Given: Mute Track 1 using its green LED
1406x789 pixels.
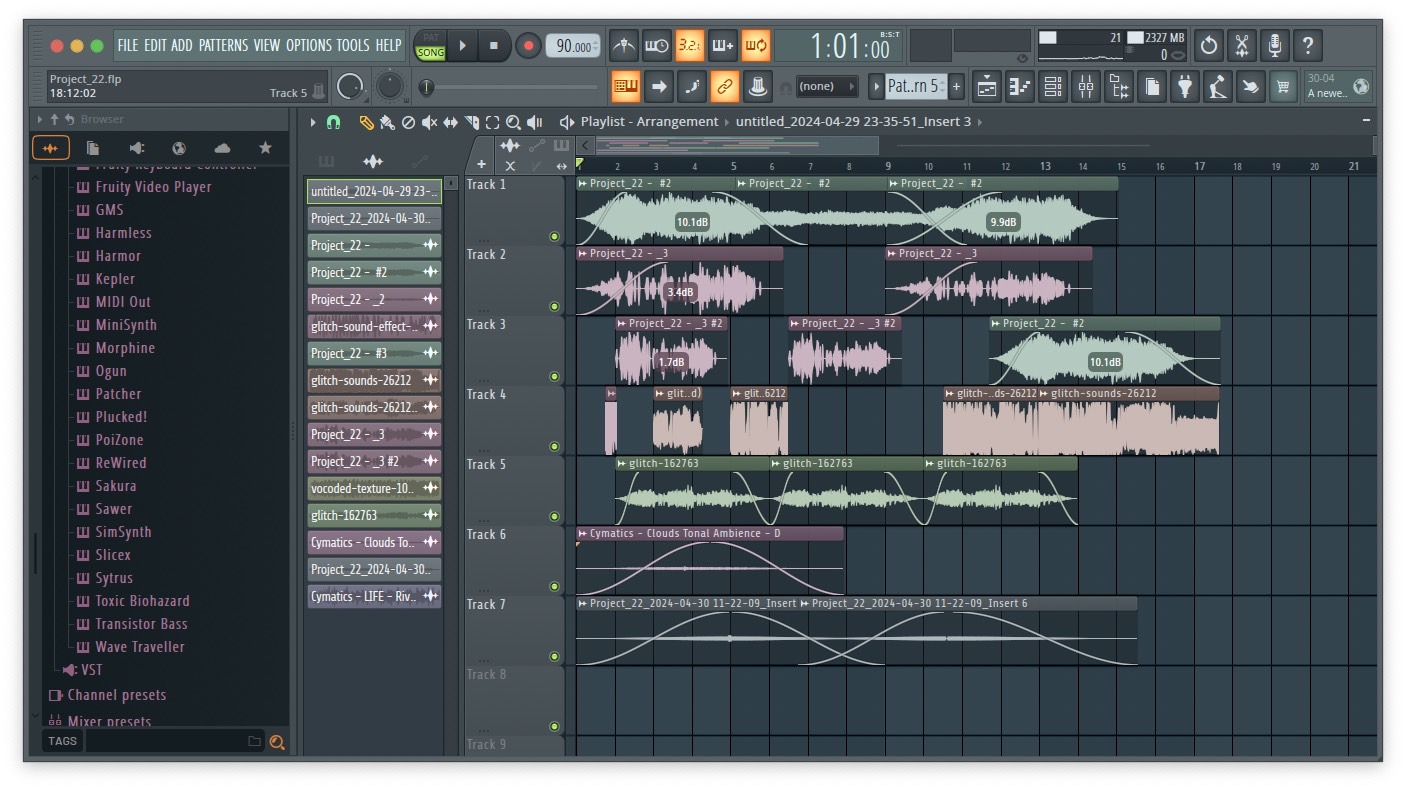Looking at the screenshot, I should coord(554,237).
